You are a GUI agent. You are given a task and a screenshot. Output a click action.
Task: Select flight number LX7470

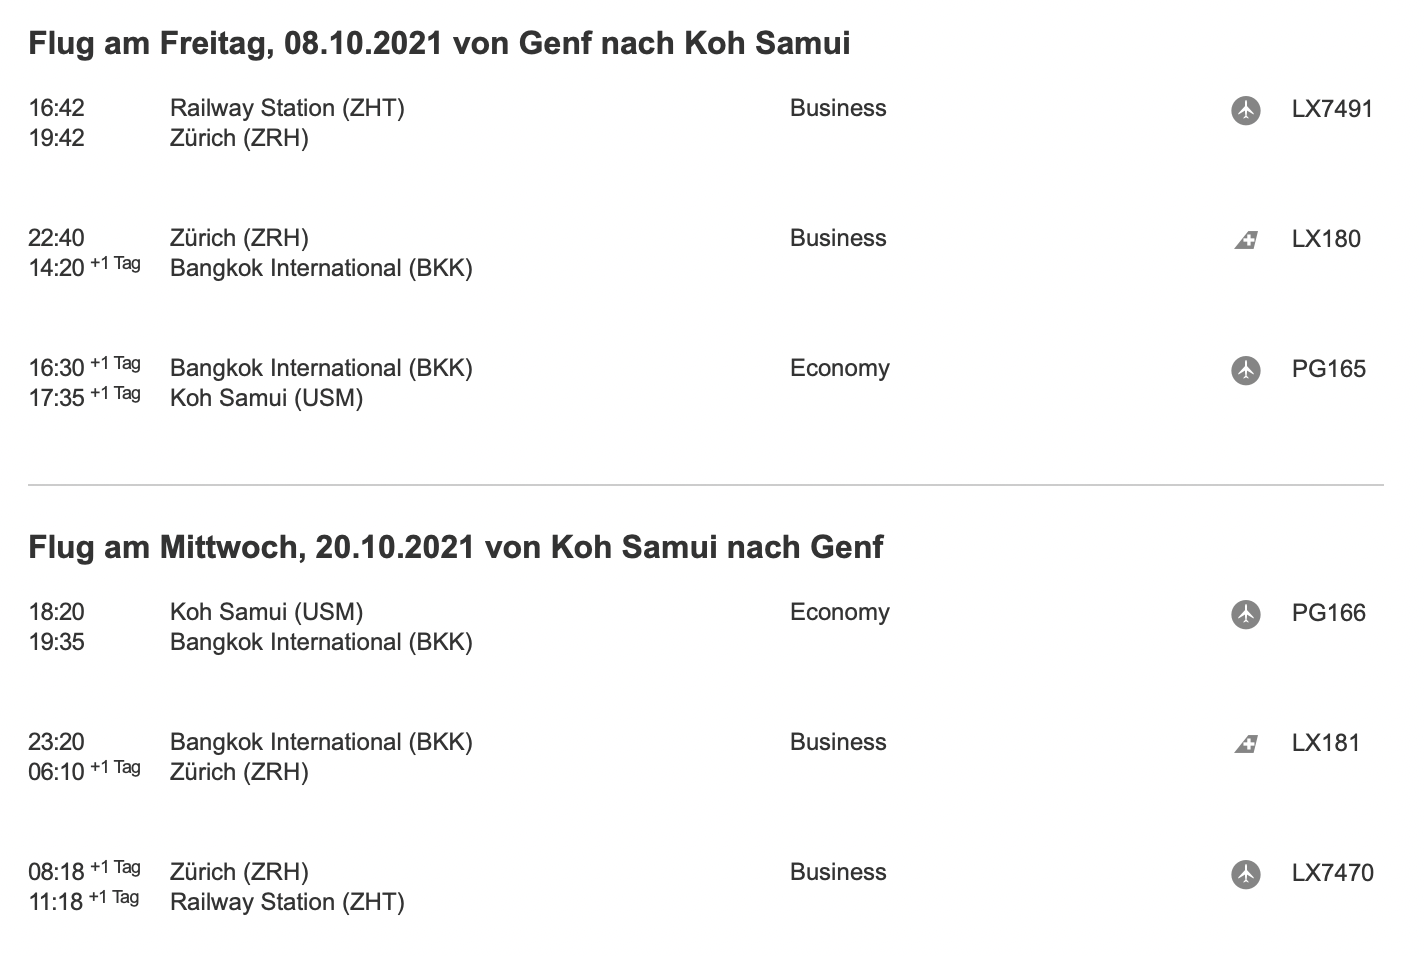(1332, 873)
